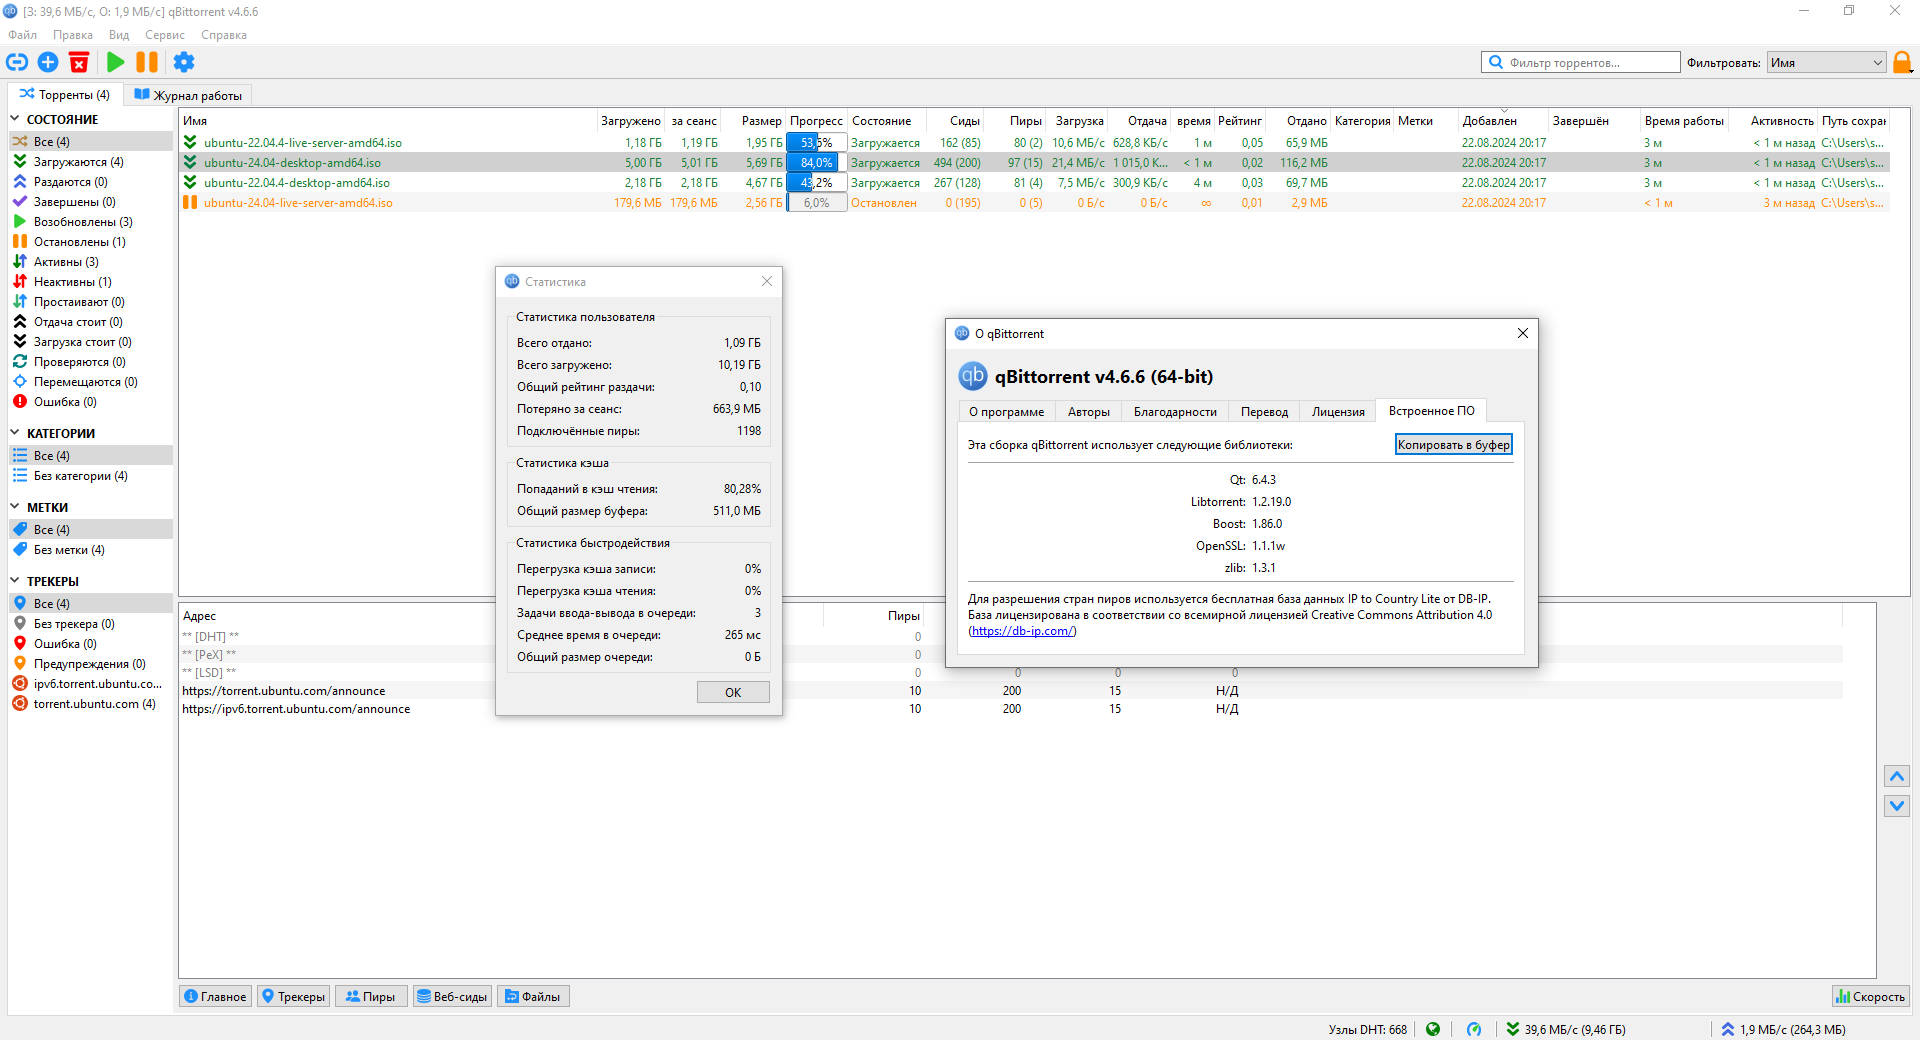The width and height of the screenshot is (1920, 1040).
Task: Close the О qBittorrent dialog
Action: click(1523, 333)
